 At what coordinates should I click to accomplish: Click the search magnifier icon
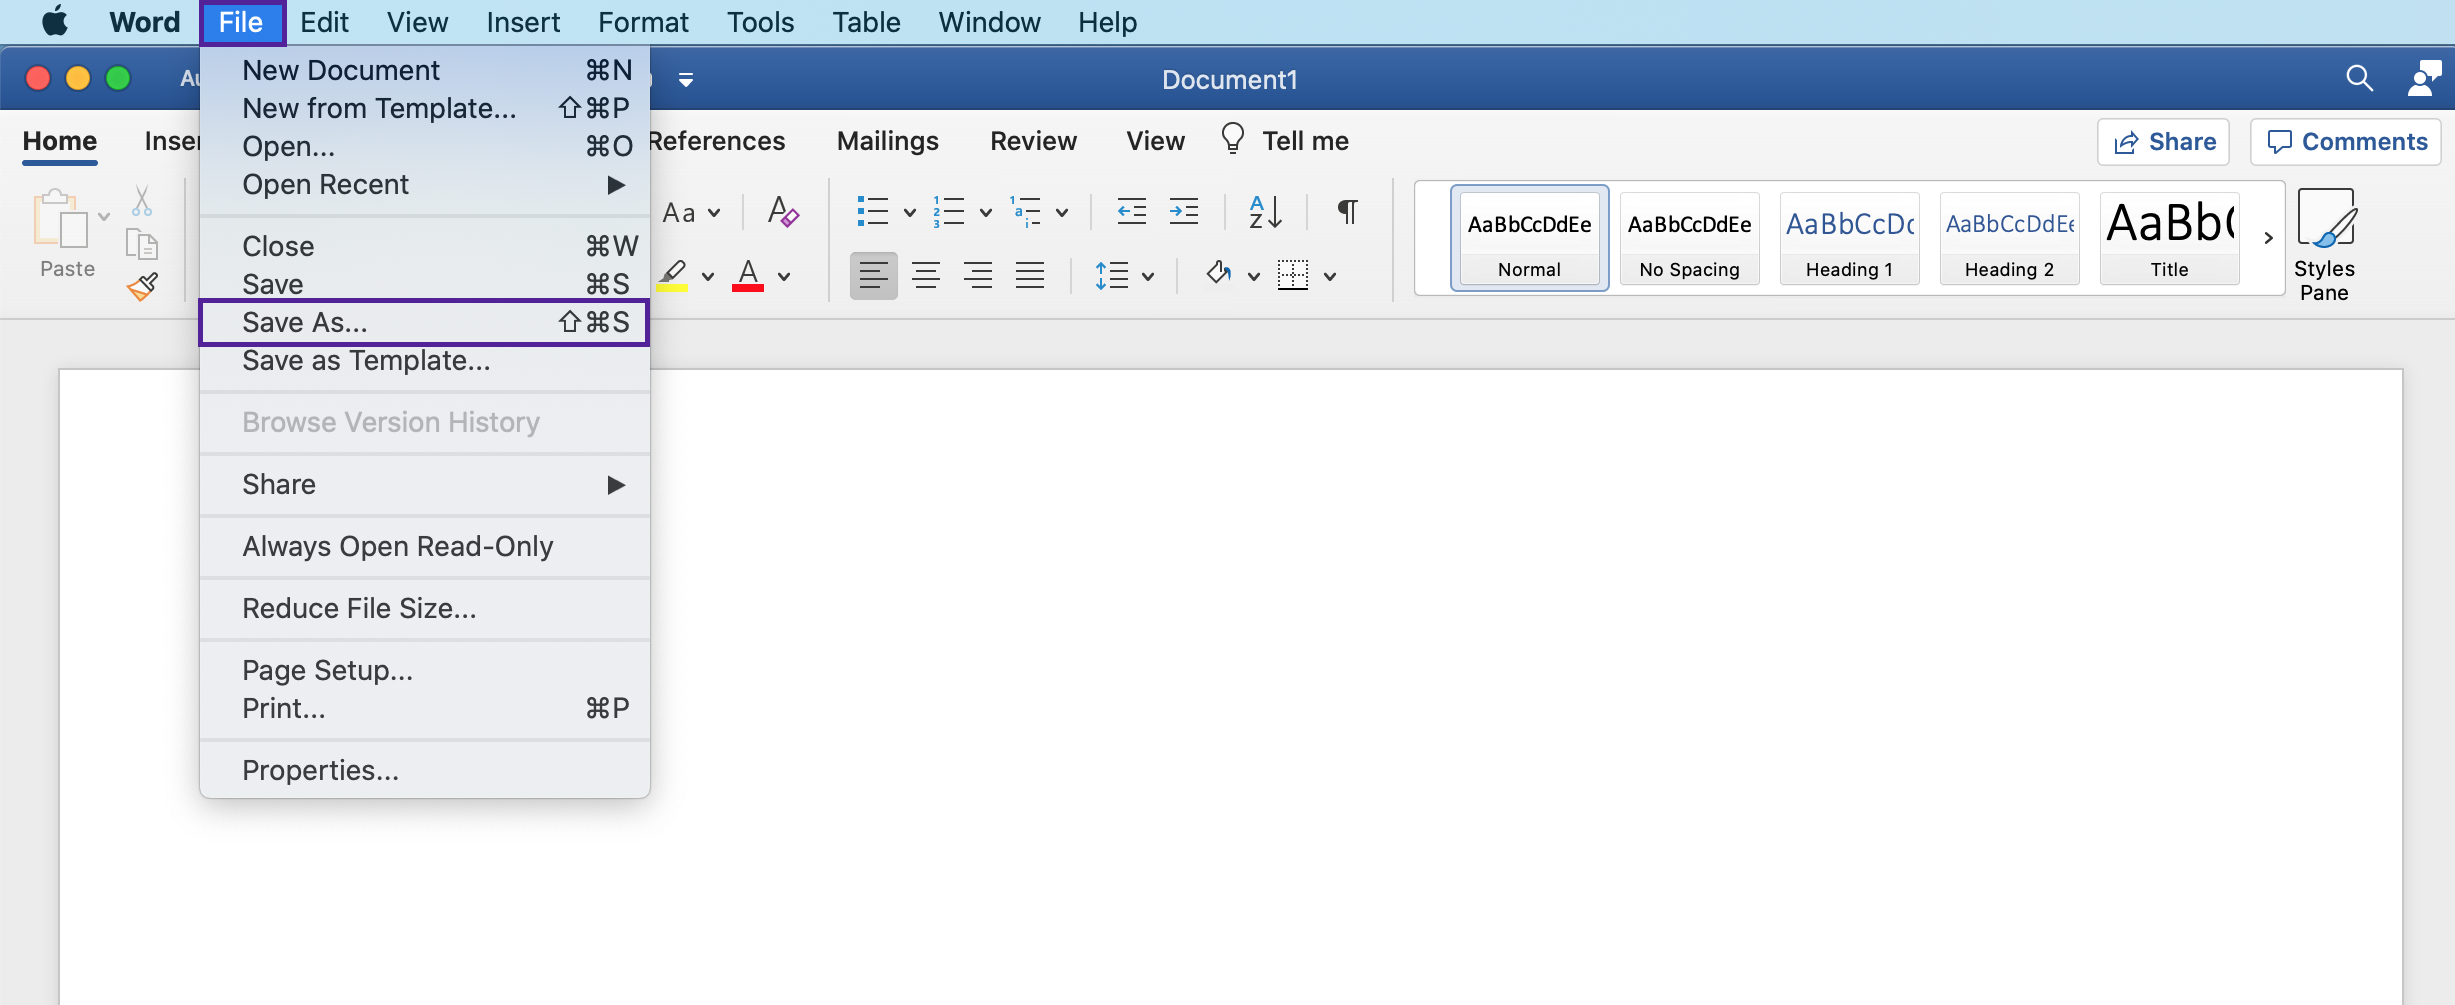(2359, 78)
